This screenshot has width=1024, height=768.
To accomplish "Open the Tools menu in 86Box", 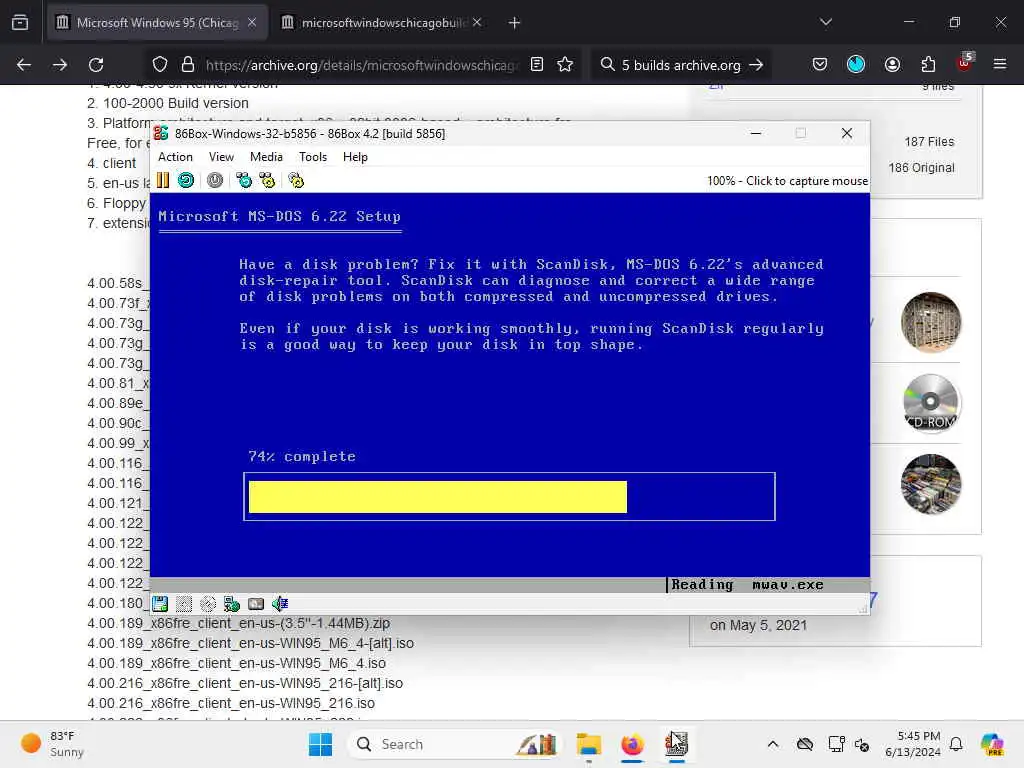I will 313,157.
